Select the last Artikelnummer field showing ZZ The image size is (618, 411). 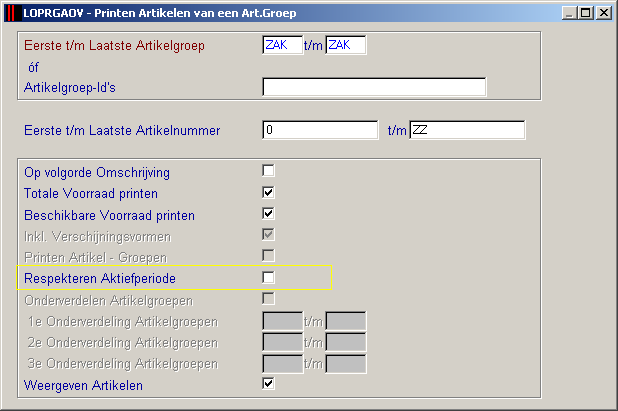click(x=467, y=130)
